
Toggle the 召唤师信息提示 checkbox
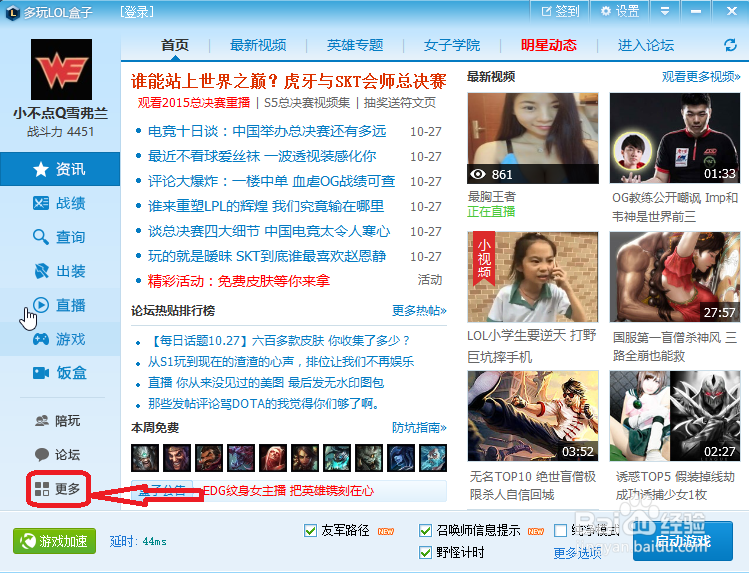click(x=425, y=531)
